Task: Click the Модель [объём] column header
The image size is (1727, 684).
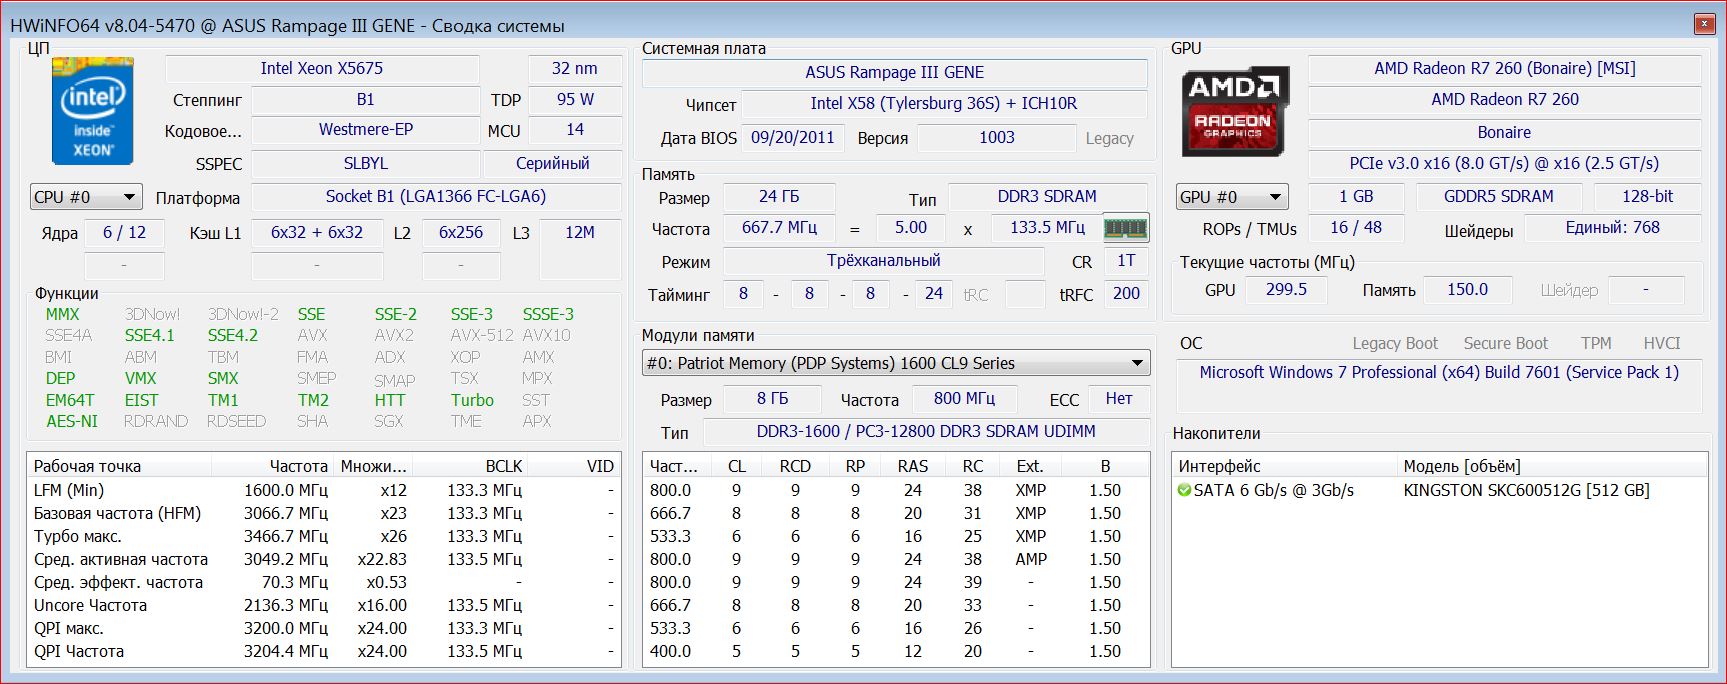Action: point(1552,466)
